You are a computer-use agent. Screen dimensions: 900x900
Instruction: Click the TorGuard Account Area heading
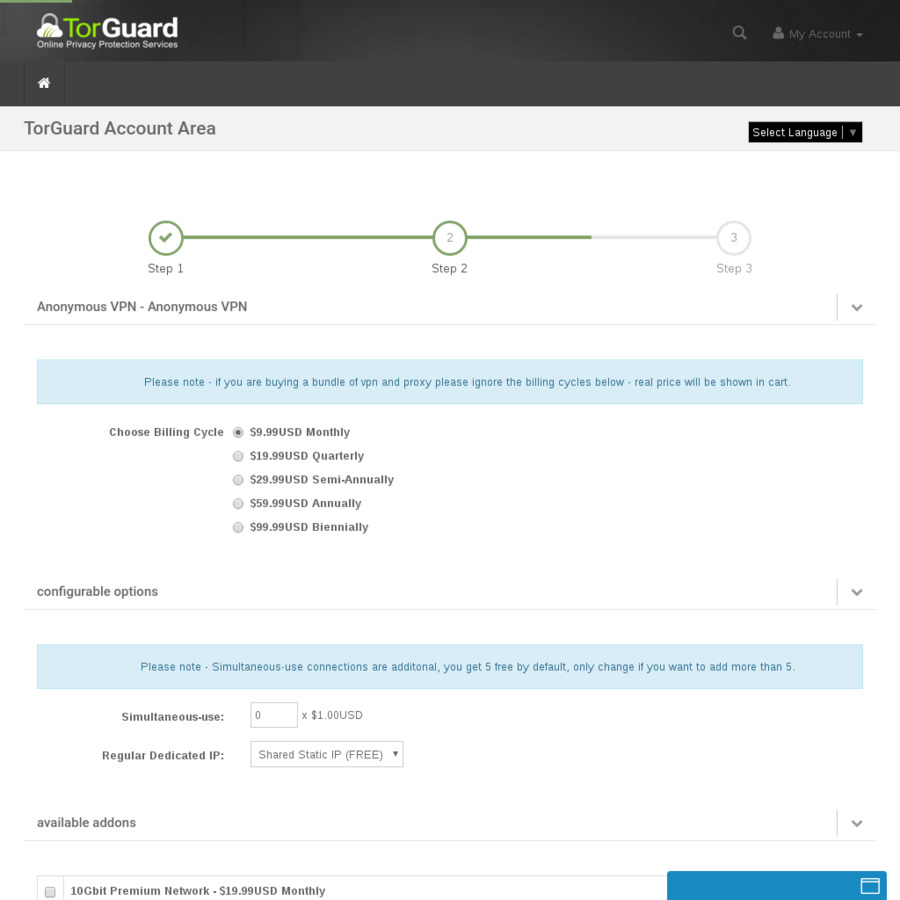[119, 129]
